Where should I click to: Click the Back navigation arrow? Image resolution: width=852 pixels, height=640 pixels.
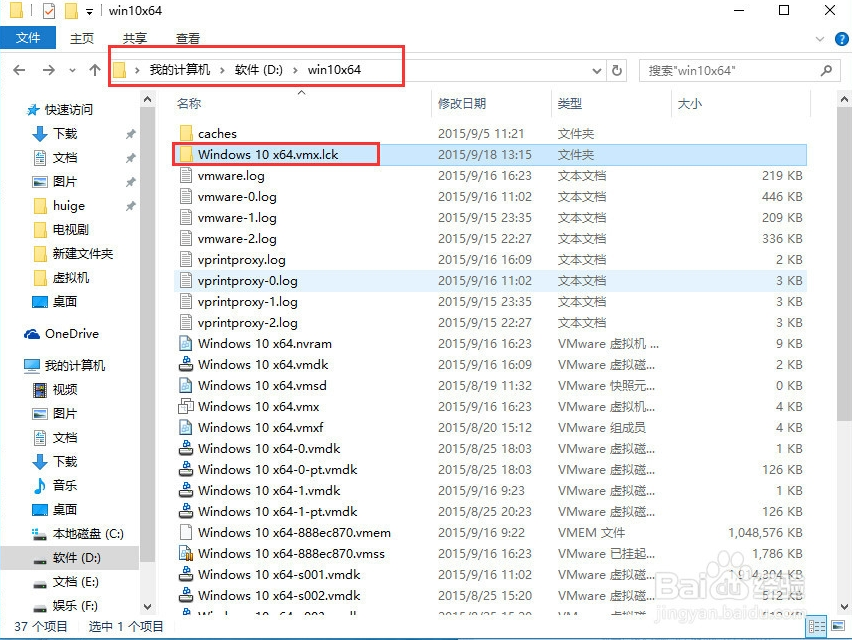click(x=19, y=70)
